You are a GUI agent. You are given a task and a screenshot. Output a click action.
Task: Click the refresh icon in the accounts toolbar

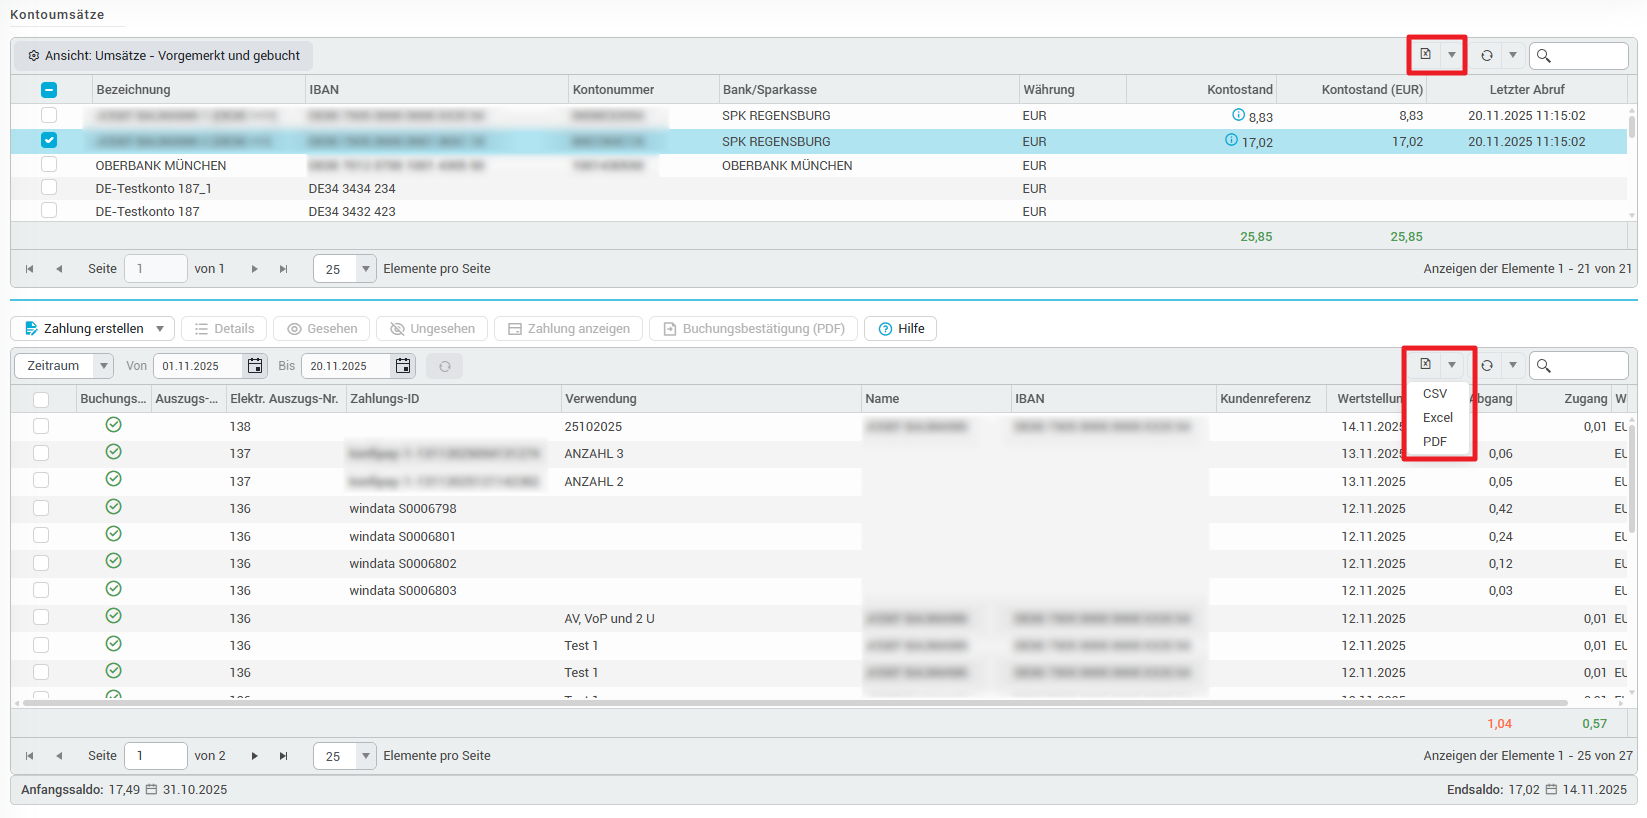(x=1487, y=56)
